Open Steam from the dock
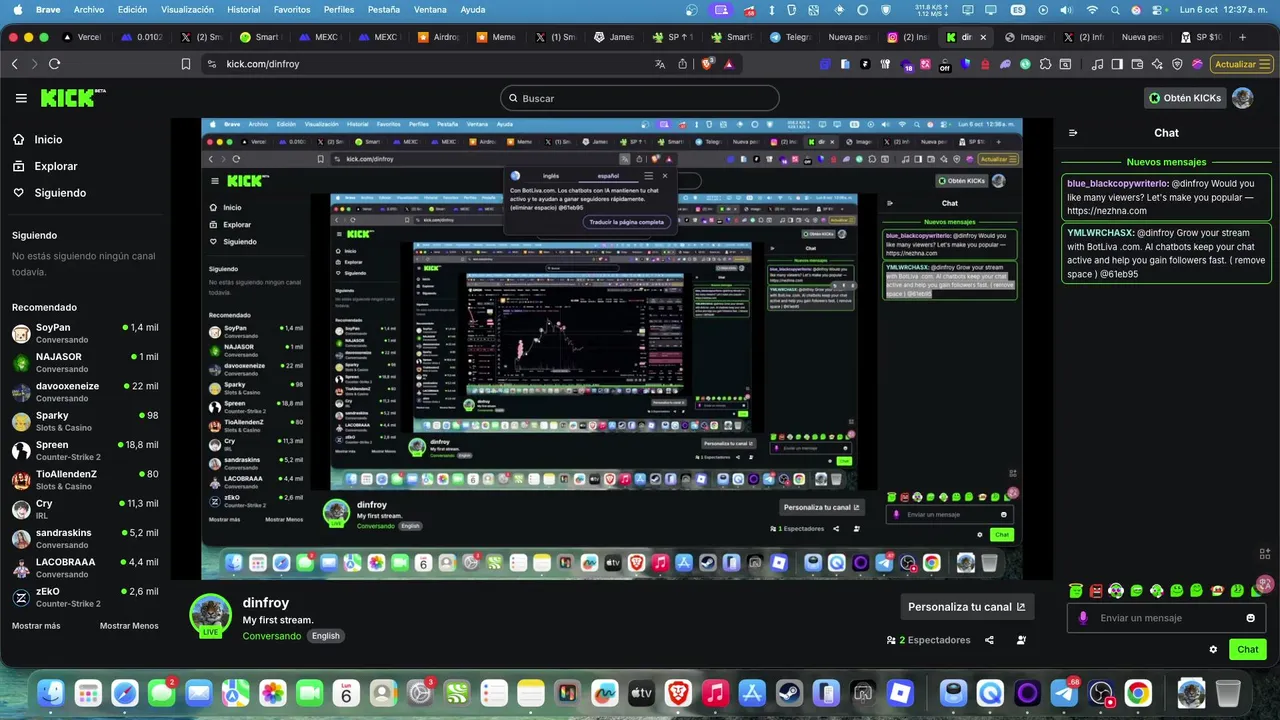The width and height of the screenshot is (1280, 720). 789,692
